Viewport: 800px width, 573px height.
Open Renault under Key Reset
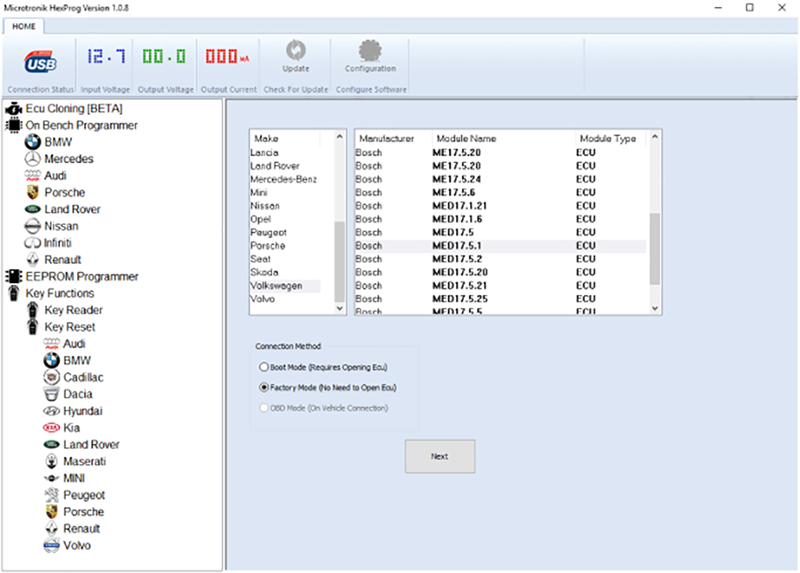pyautogui.click(x=82, y=529)
